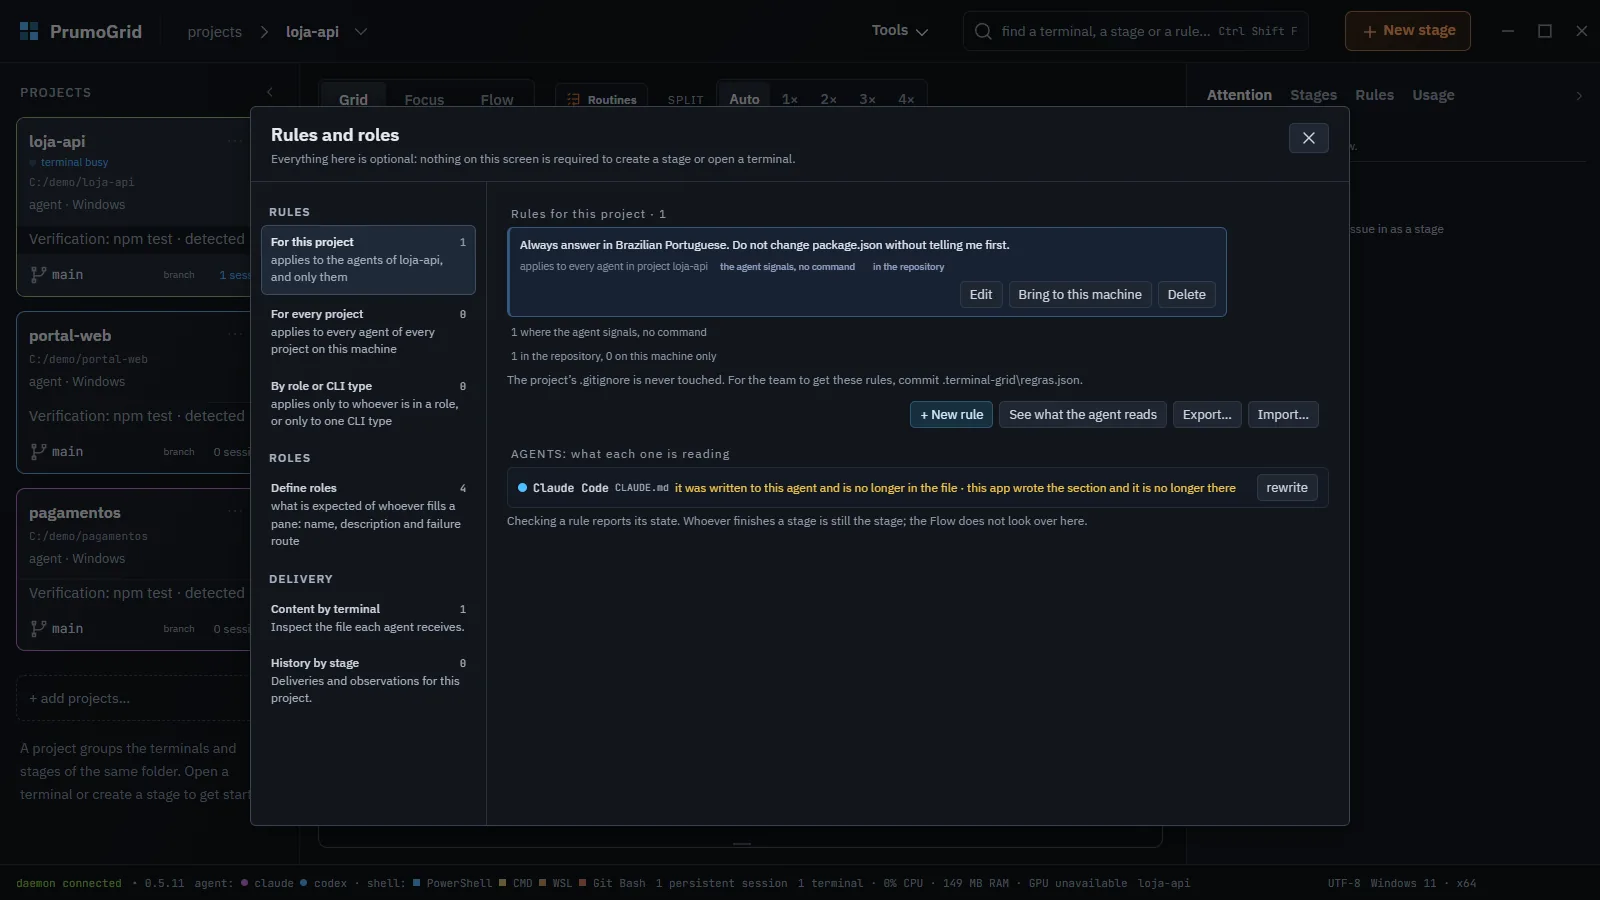This screenshot has height=900, width=1600.
Task: Select the By role or CLI type section
Action: coord(368,403)
